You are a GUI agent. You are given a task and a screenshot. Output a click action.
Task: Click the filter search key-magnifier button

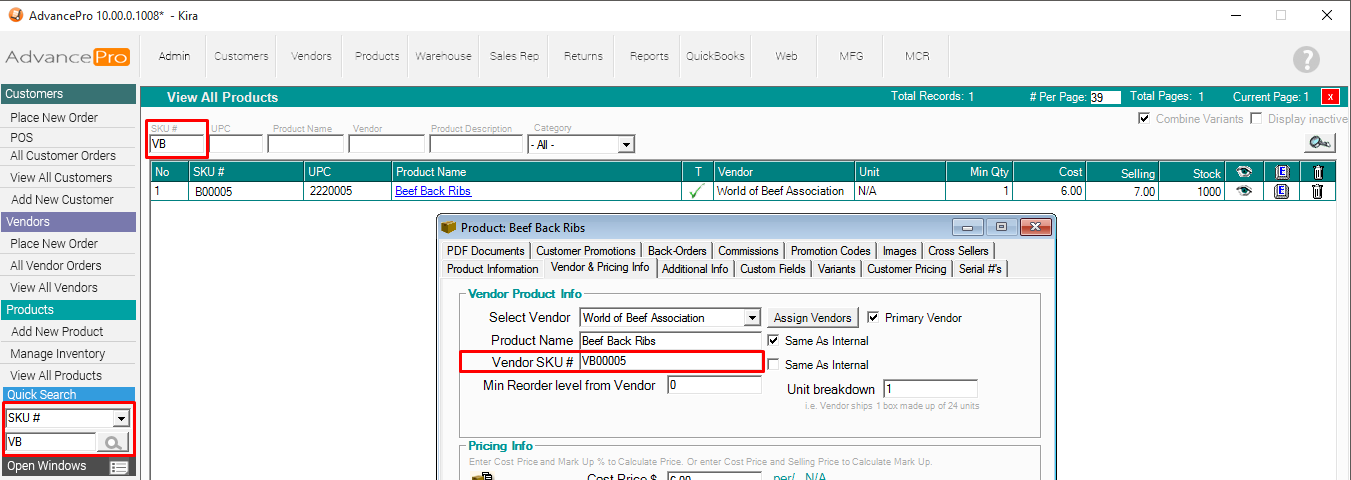pos(1319,144)
